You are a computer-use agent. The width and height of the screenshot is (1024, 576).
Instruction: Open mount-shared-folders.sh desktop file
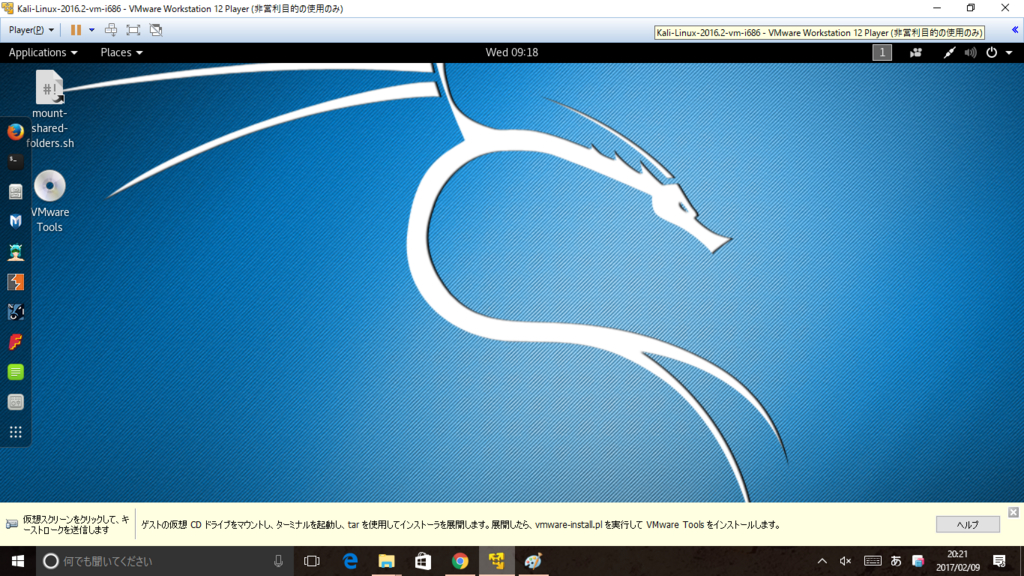50,109
